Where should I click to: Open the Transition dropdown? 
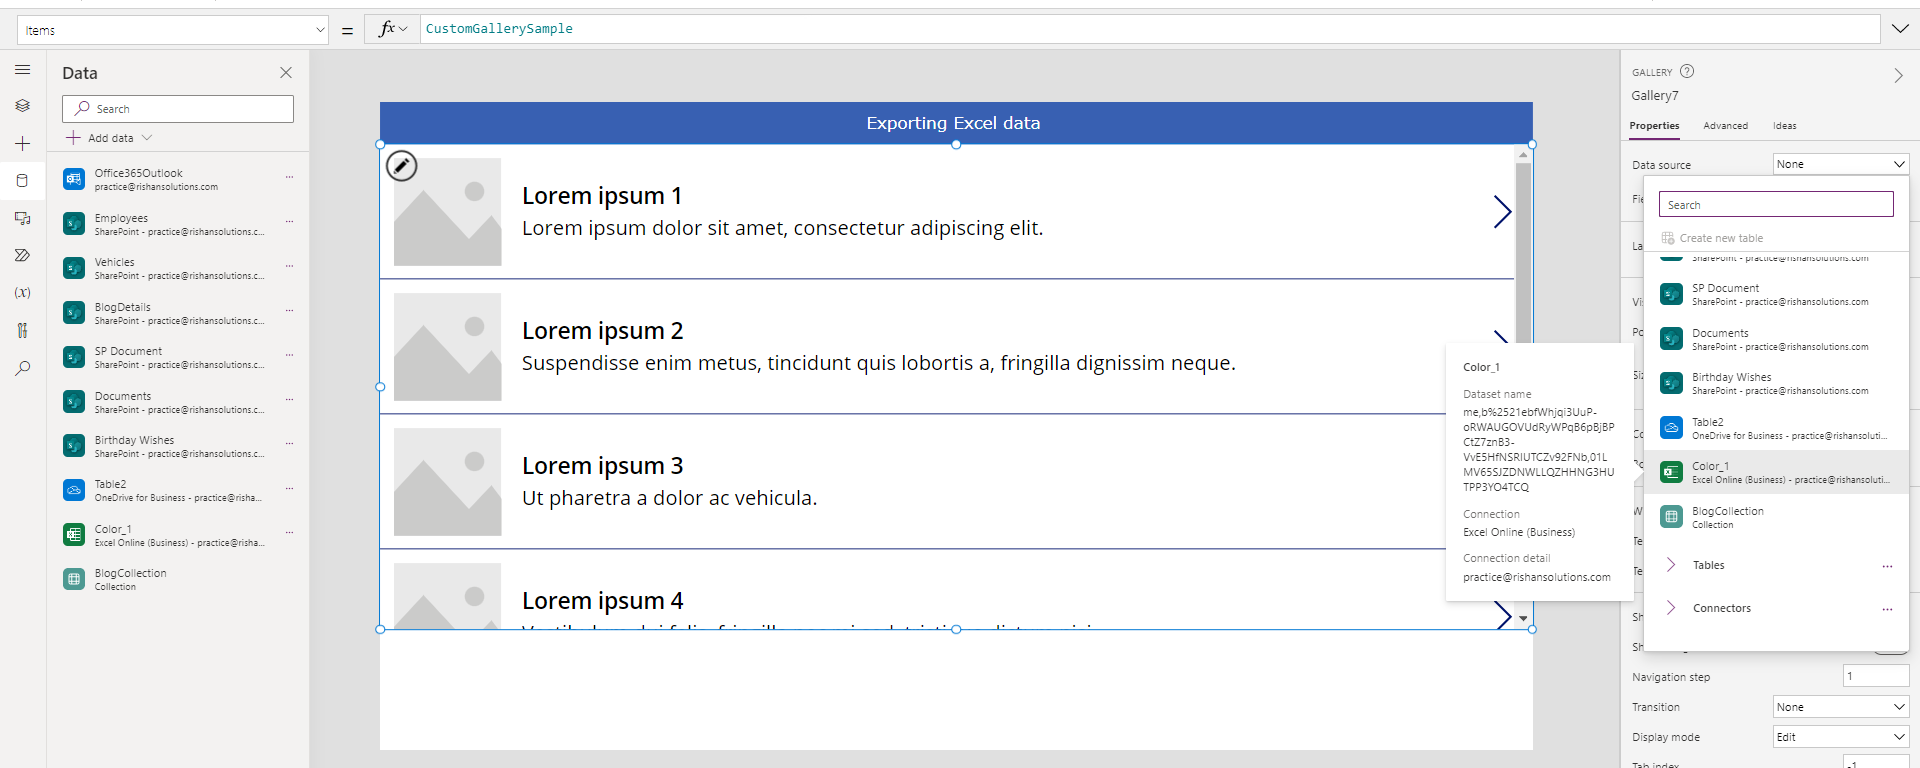coord(1840,707)
